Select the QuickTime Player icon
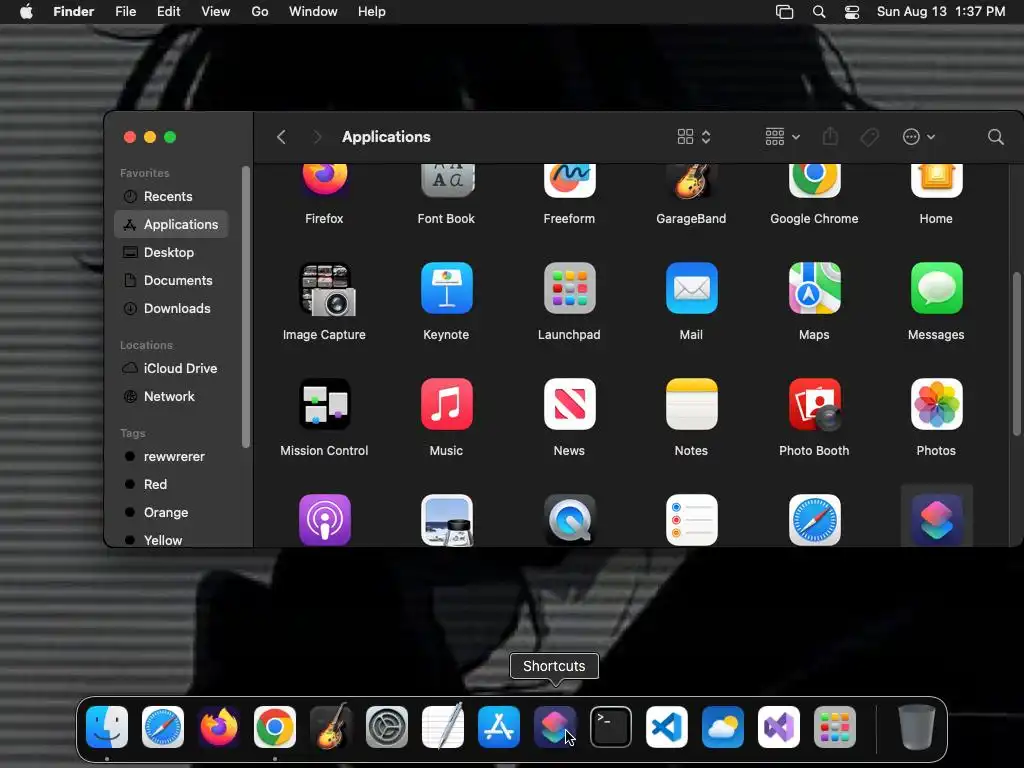Screen dimensions: 1024x768 point(569,520)
